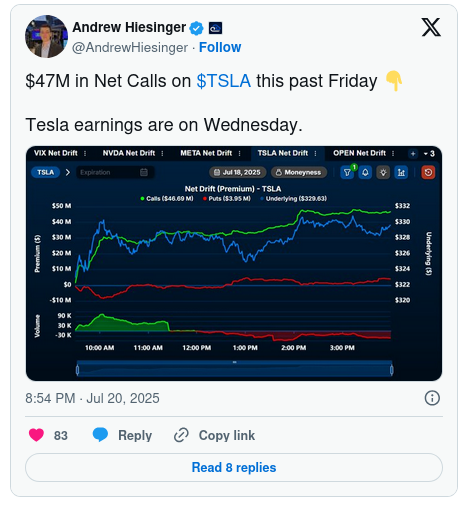Open the Jul 18, 2025 date selector

click(237, 172)
